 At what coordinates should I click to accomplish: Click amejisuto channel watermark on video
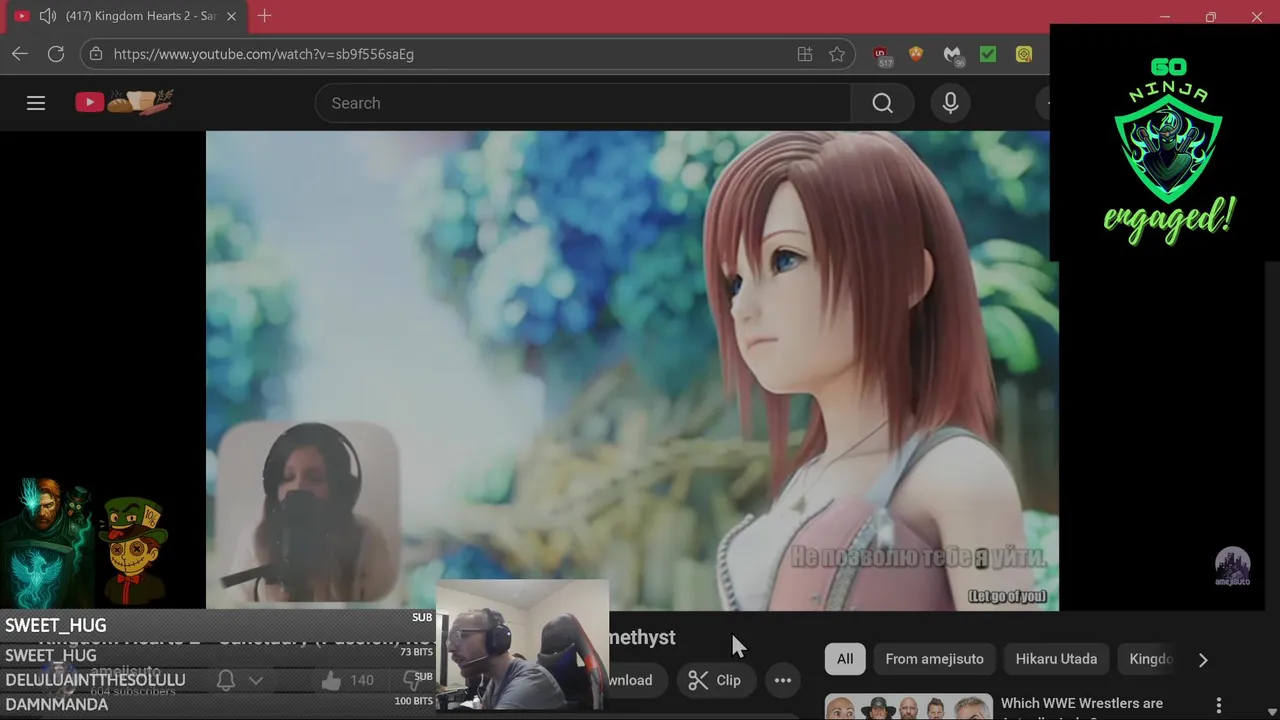1232,567
